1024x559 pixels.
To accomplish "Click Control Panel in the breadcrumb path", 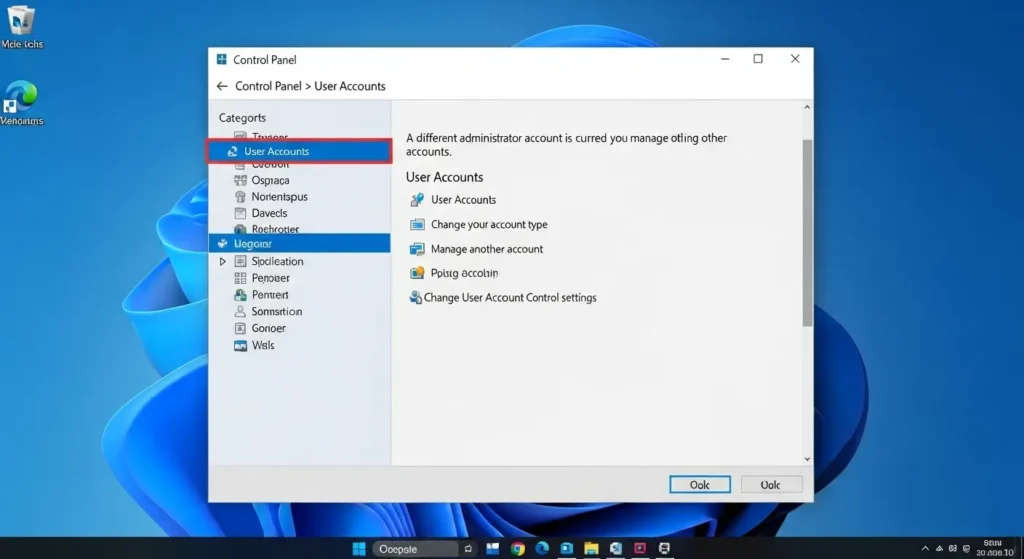I will click(x=268, y=86).
